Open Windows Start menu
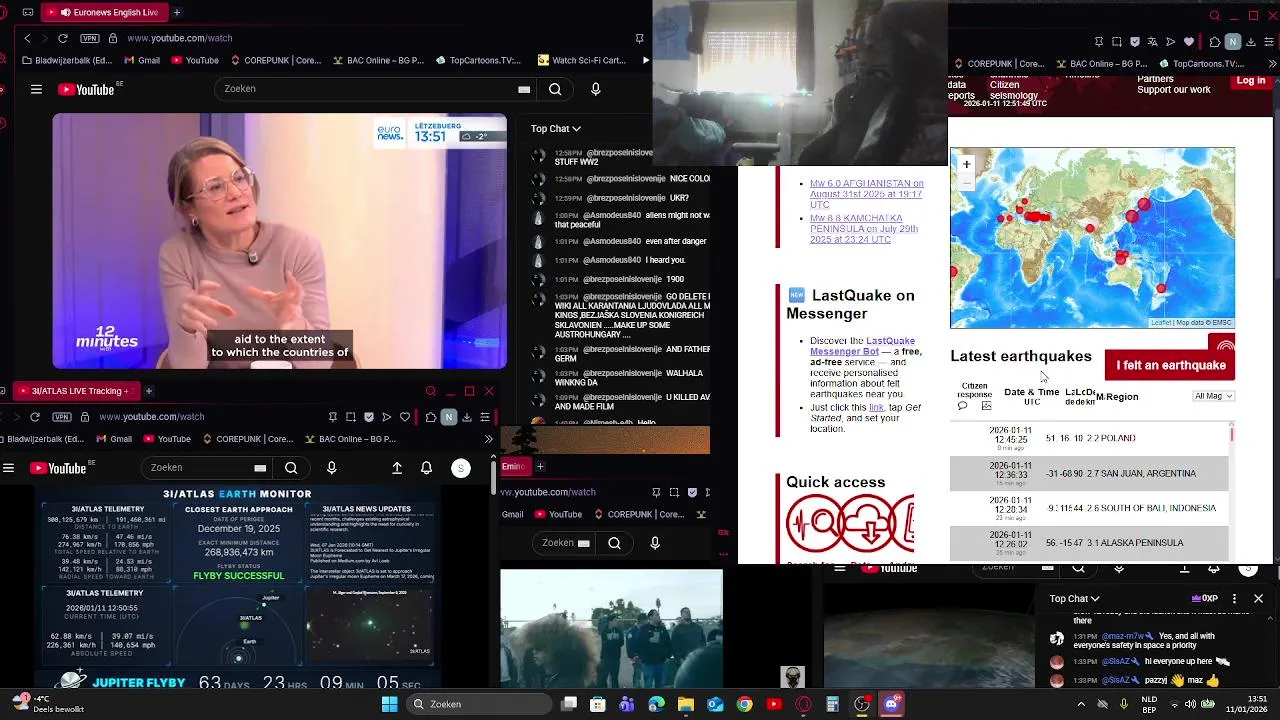 click(389, 704)
